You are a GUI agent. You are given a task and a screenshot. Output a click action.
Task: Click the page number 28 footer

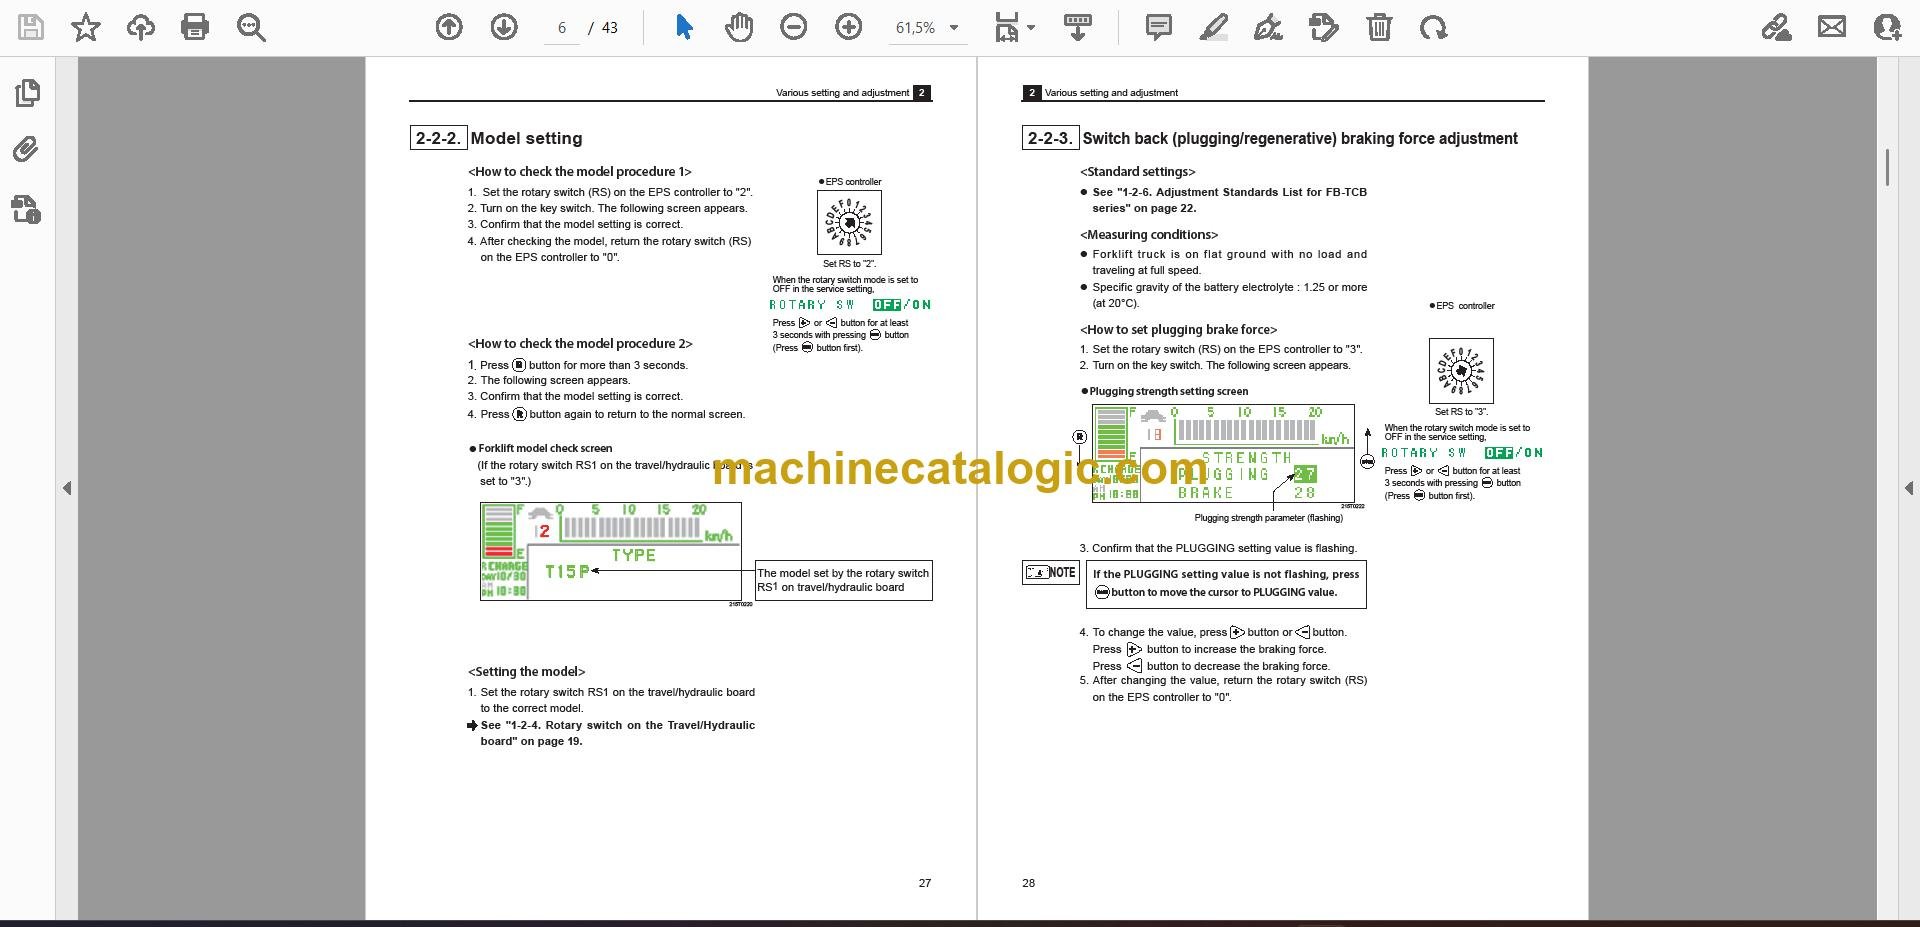point(1029,883)
